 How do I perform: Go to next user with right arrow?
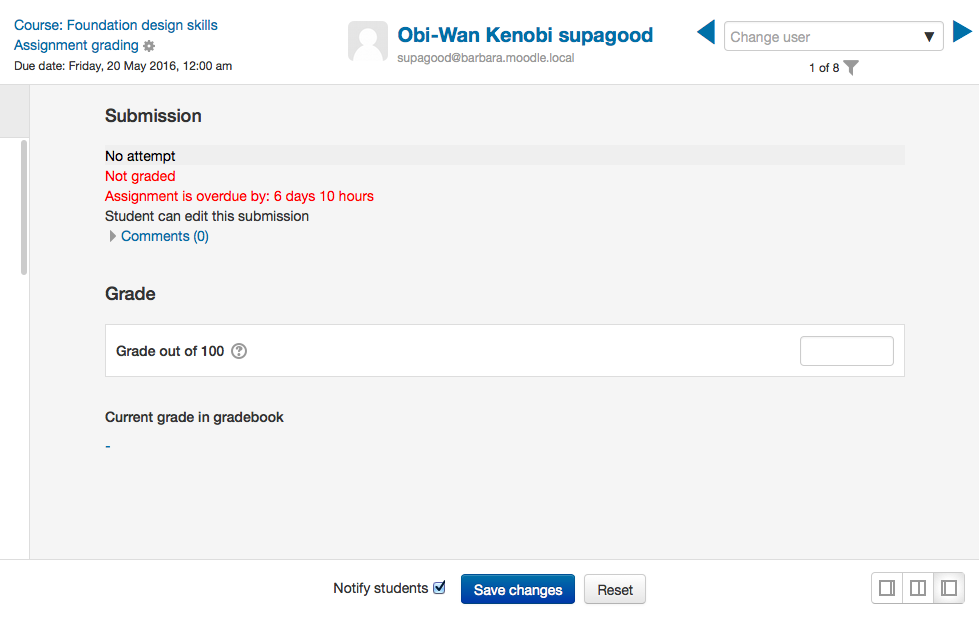pos(962,31)
